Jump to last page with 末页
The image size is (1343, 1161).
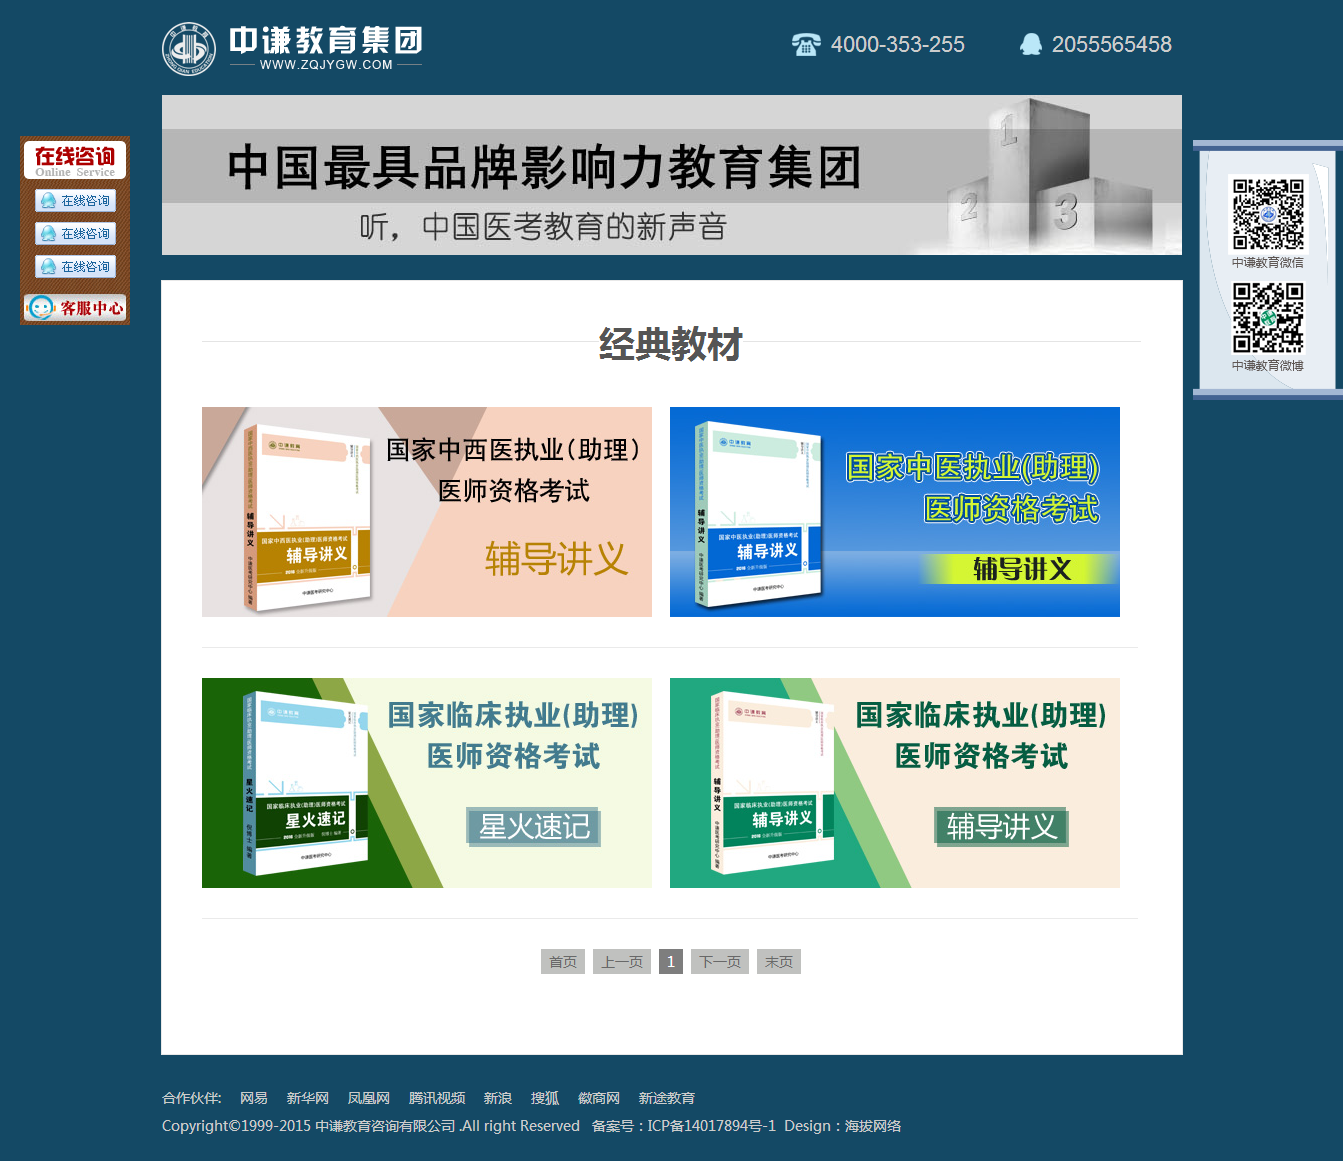(x=779, y=962)
